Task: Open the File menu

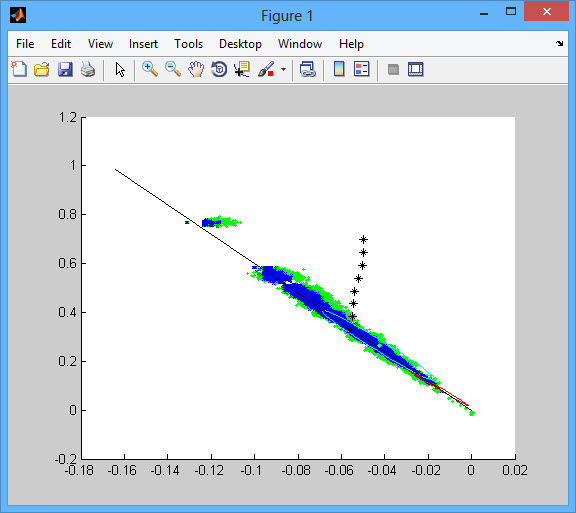Action: coord(25,44)
